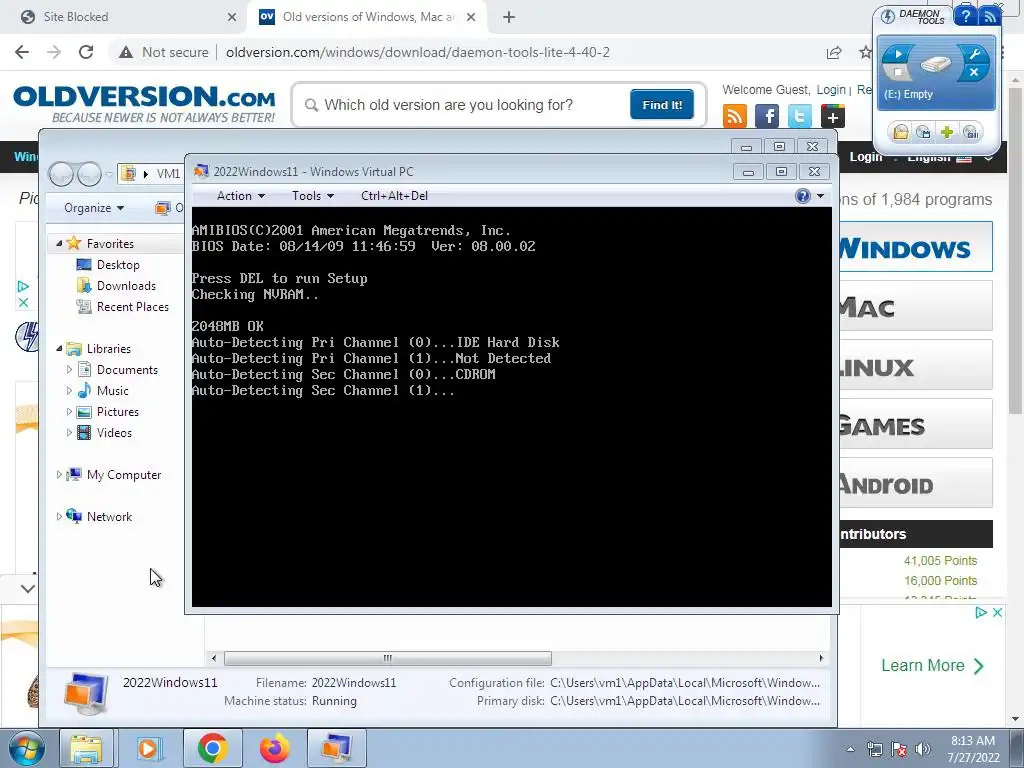This screenshot has width=1024, height=768.
Task: Expand the Pictures library node
Action: pos(69,411)
